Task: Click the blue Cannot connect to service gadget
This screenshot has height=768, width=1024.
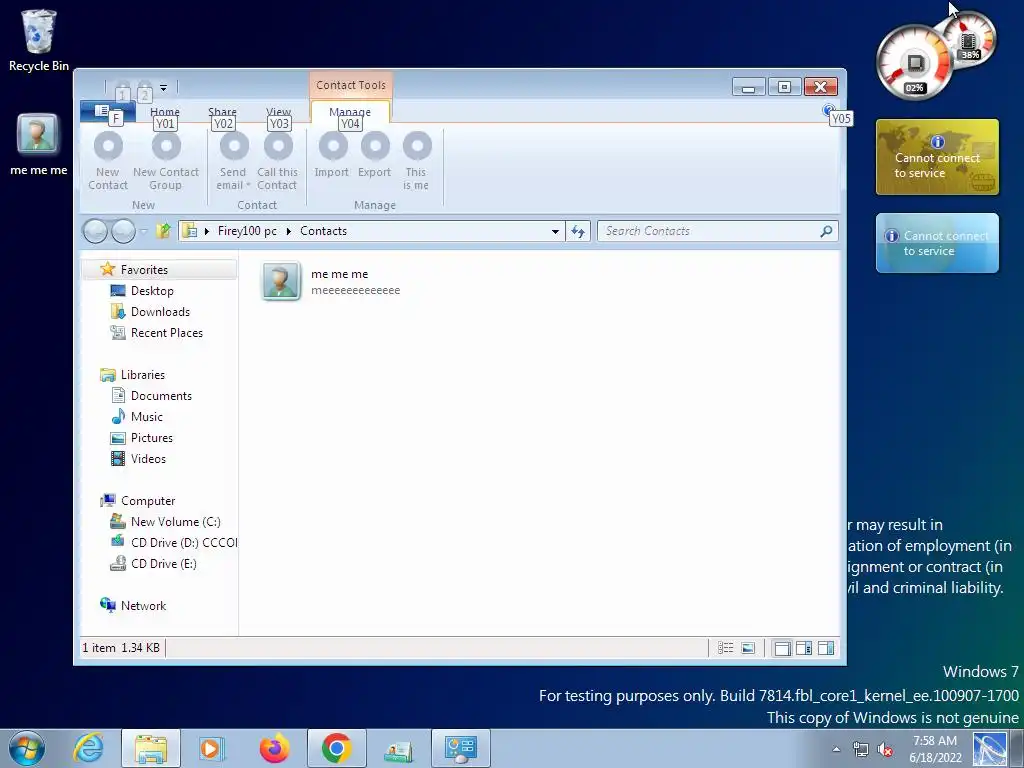Action: pyautogui.click(x=937, y=243)
